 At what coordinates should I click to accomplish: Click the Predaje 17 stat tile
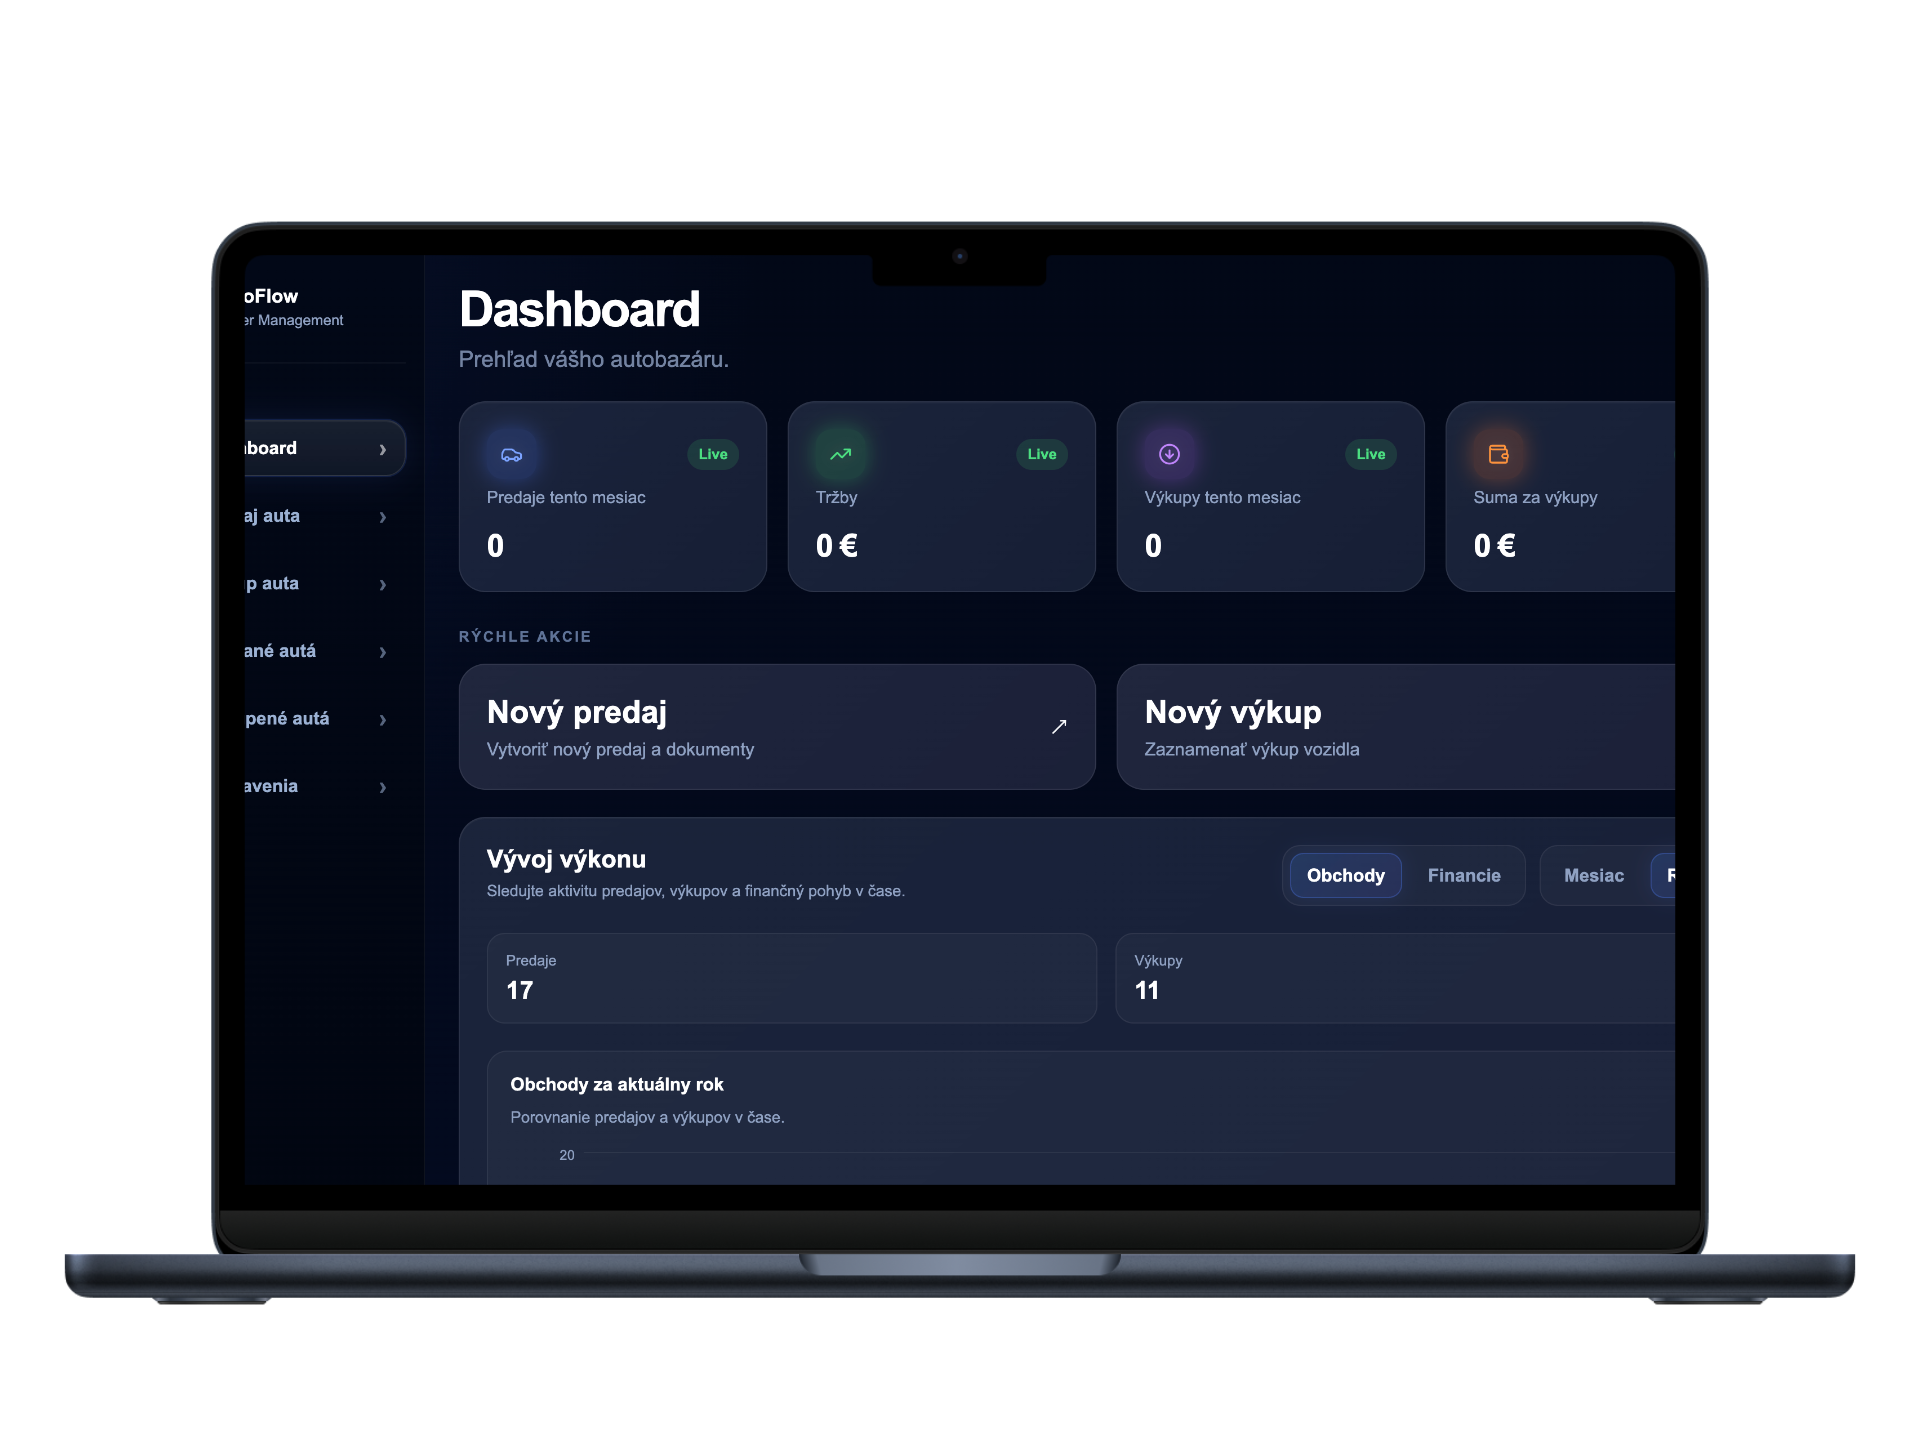pyautogui.click(x=790, y=978)
